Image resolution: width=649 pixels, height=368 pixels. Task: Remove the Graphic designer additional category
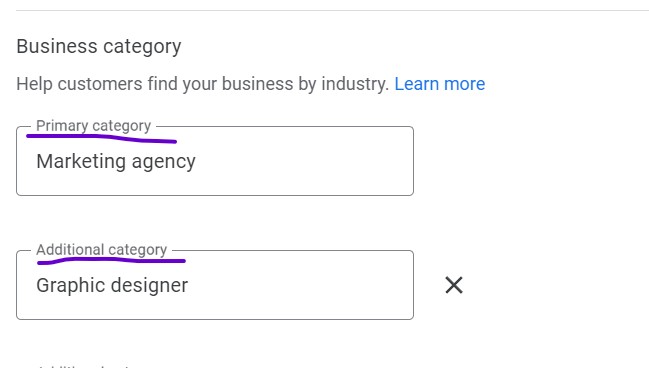tap(454, 285)
